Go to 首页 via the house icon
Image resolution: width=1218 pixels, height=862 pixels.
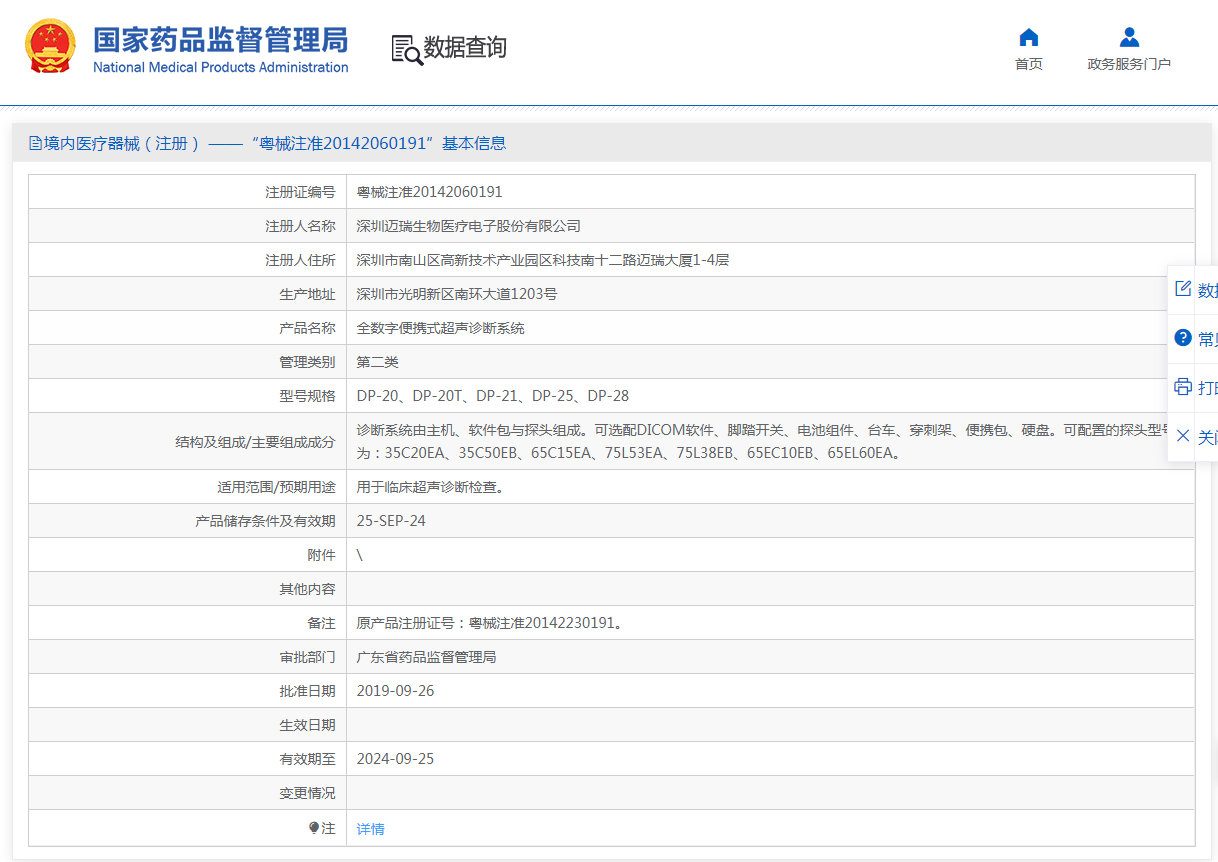pos(1028,38)
